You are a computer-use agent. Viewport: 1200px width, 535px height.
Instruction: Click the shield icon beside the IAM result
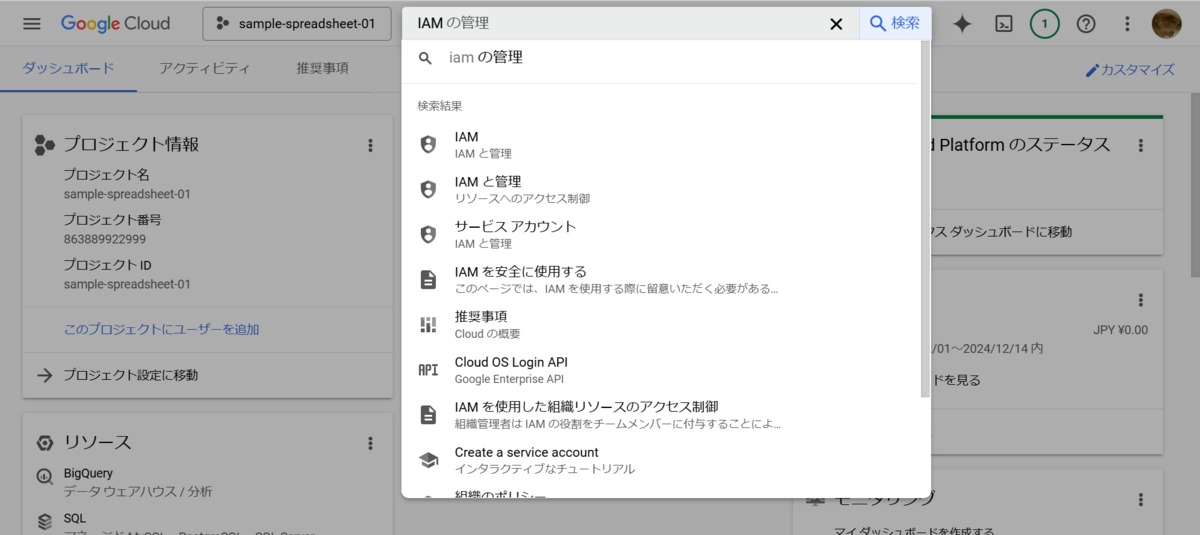coord(428,145)
